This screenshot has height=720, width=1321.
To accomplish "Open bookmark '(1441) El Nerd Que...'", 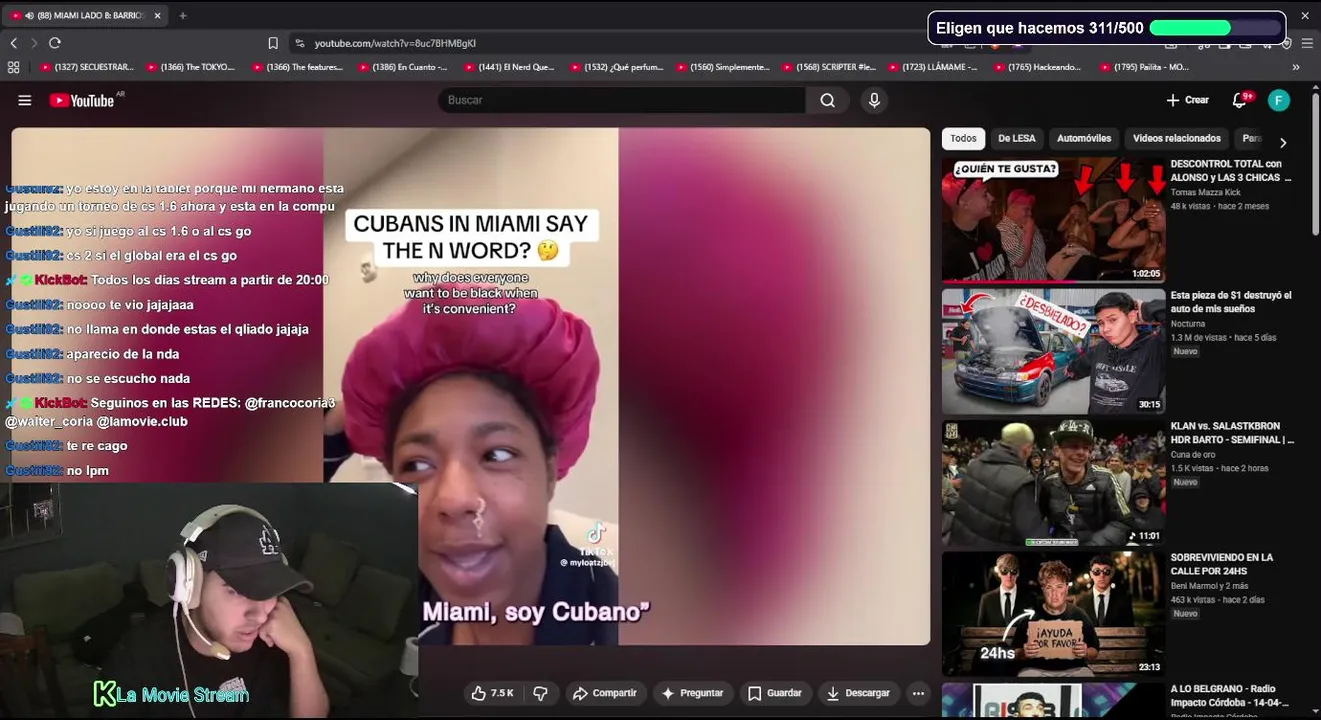I will point(509,67).
